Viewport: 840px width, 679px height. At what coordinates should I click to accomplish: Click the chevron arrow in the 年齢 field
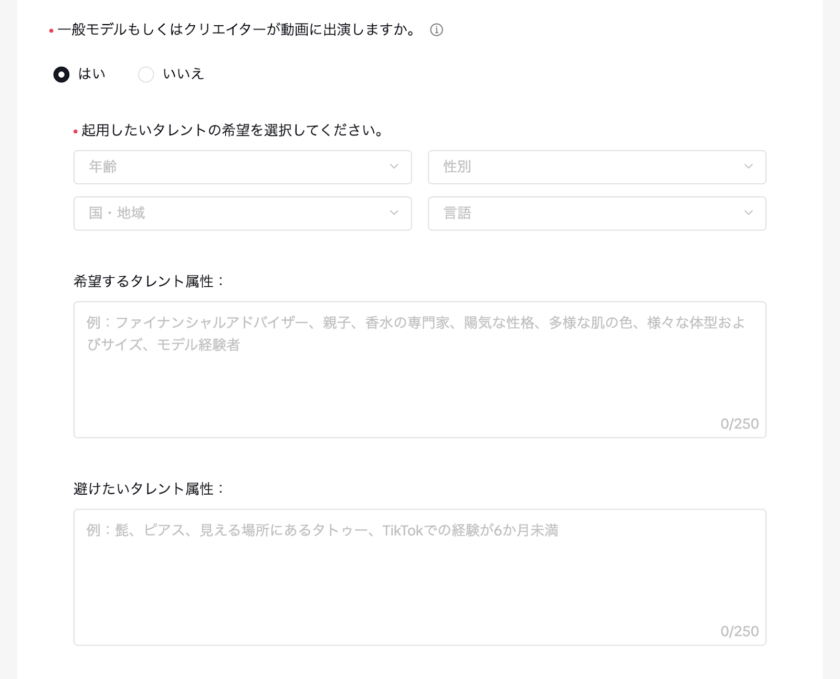(394, 167)
